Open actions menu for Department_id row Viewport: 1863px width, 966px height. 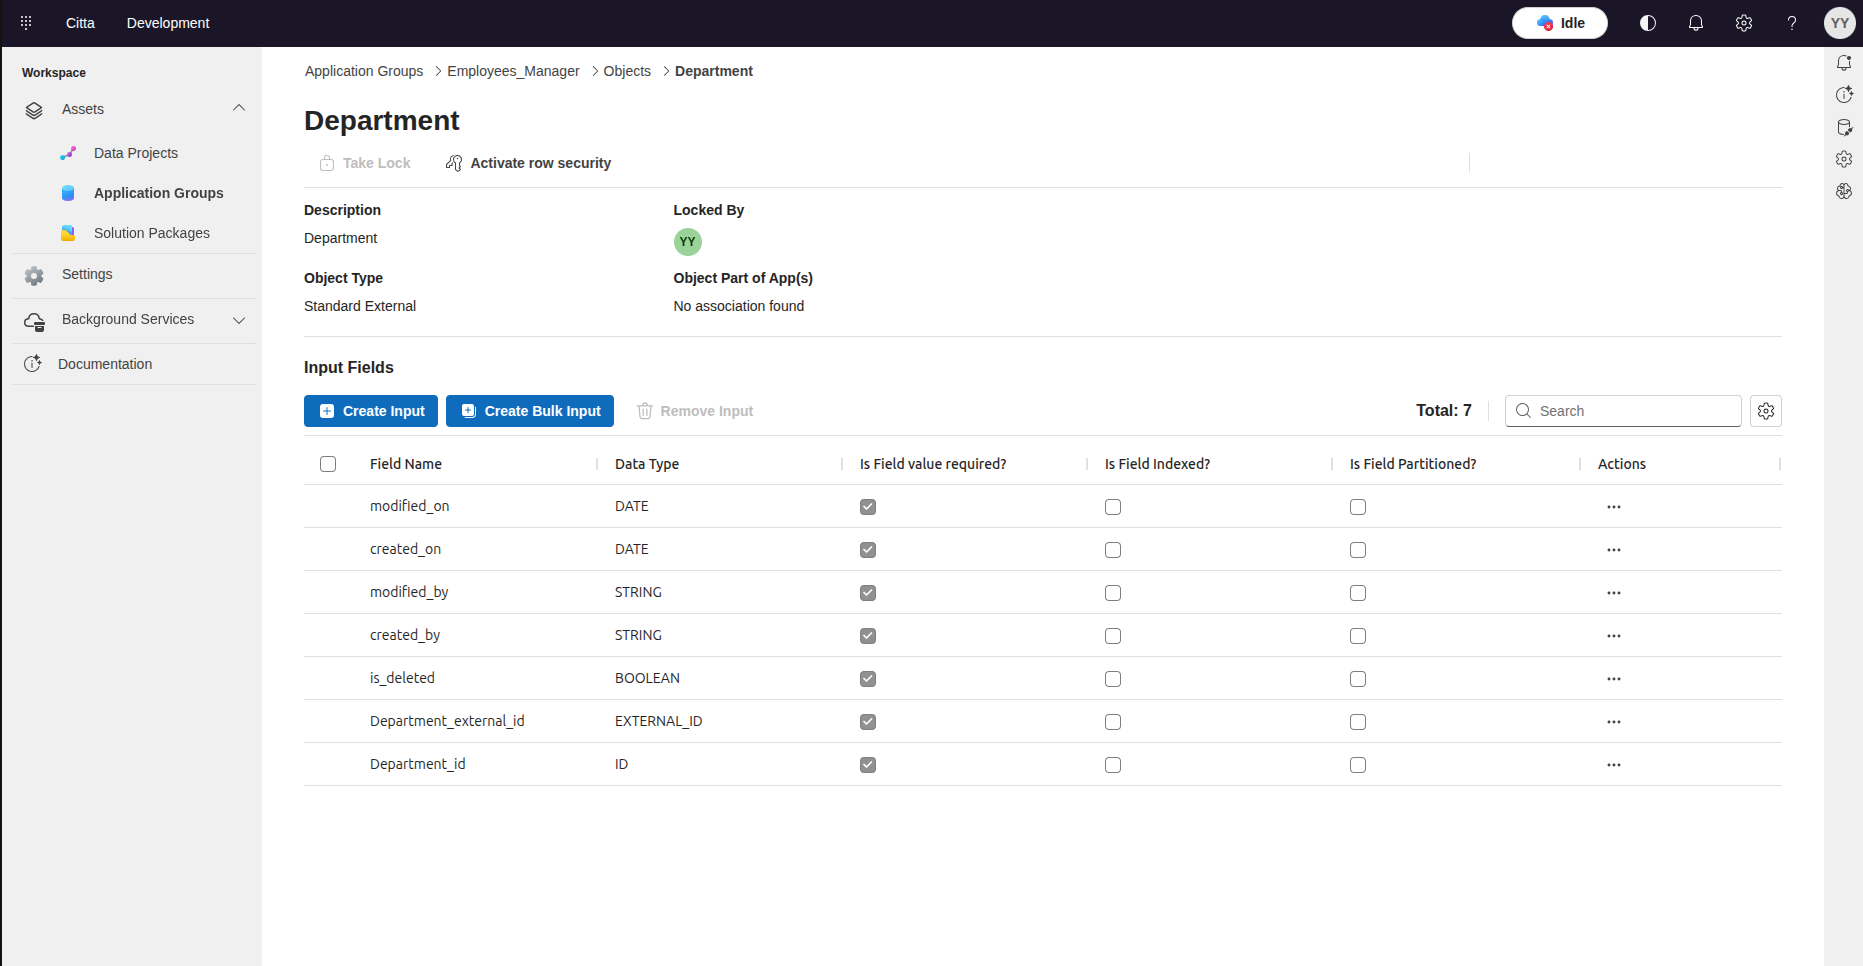[x=1614, y=765]
